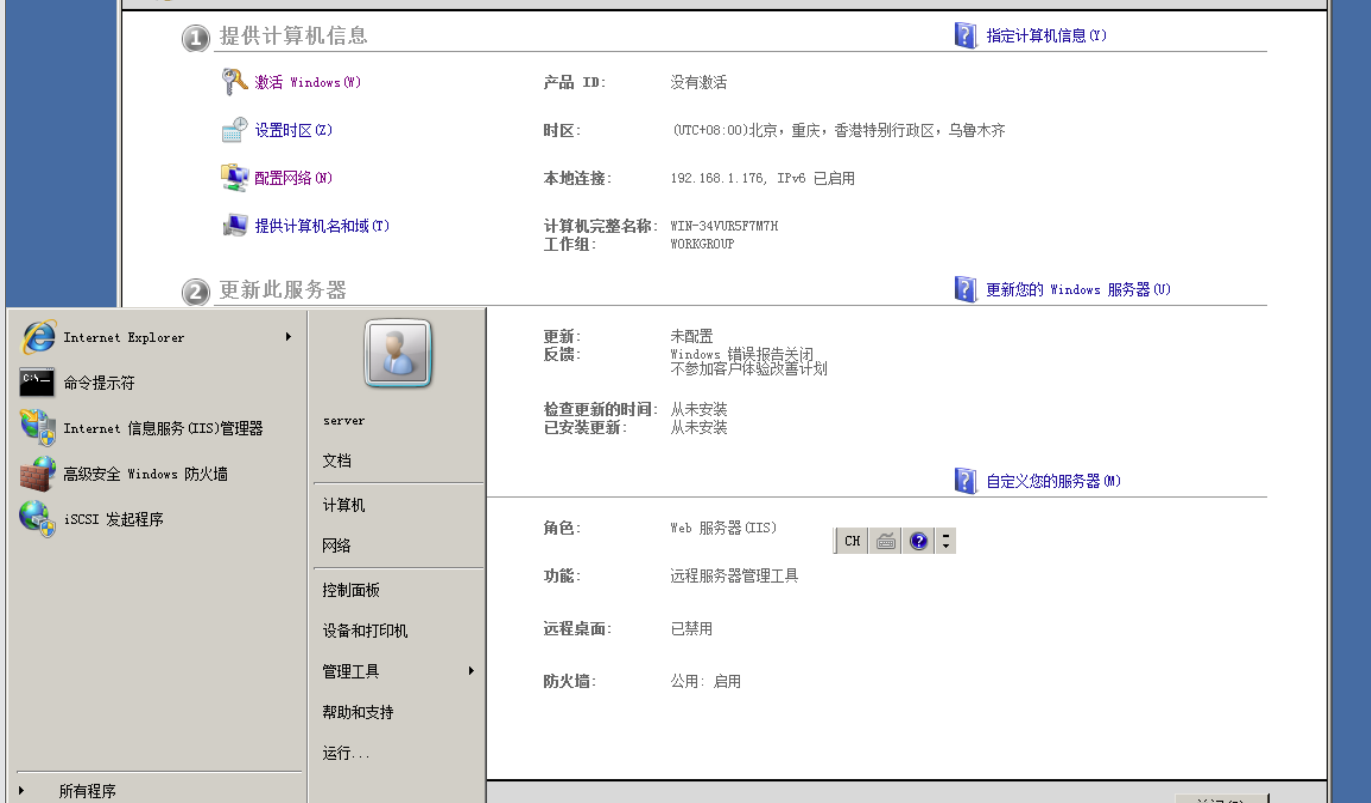
Task: Click the CH input language button
Action: [852, 541]
